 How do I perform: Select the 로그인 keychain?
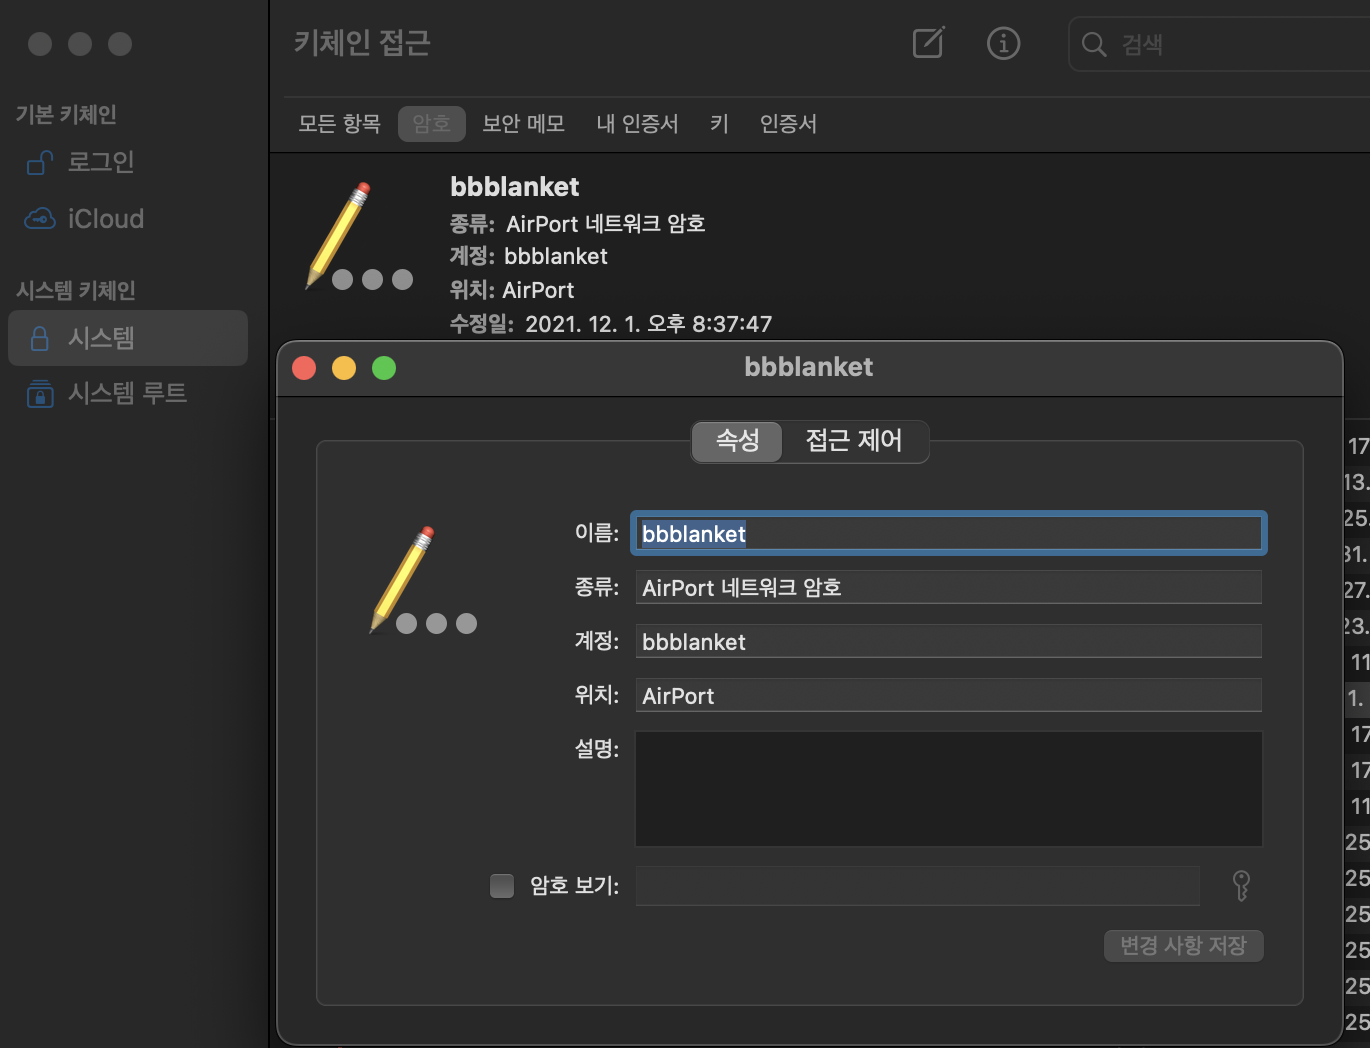tap(128, 162)
